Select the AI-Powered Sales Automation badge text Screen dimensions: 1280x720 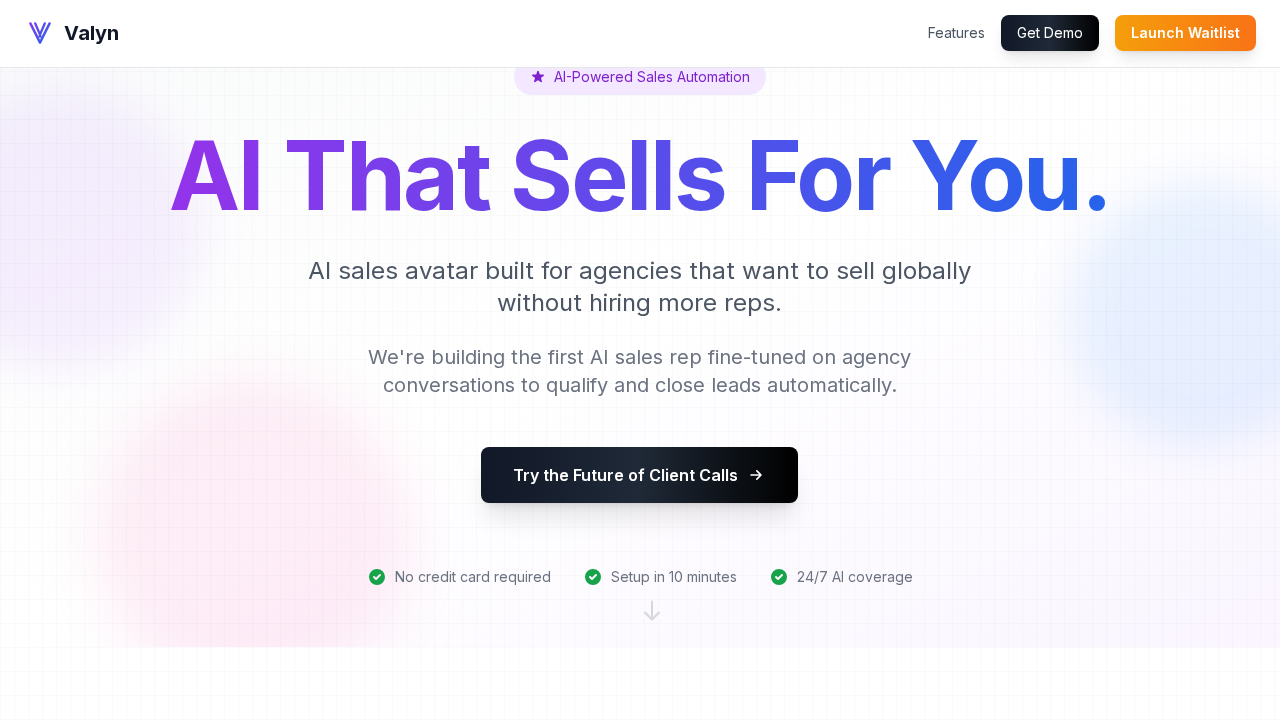click(652, 77)
